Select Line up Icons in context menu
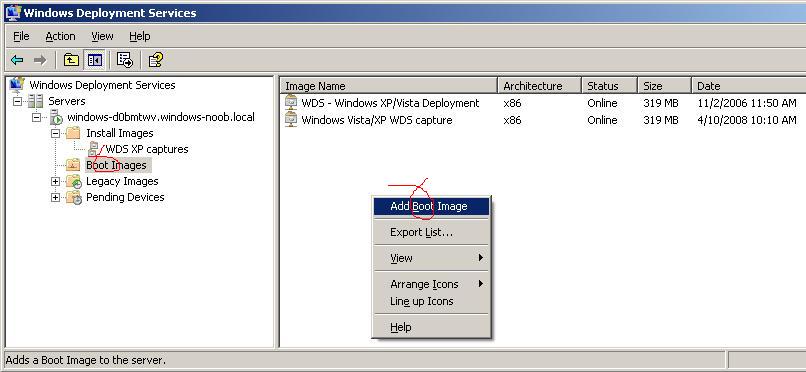The image size is (806, 372). [x=431, y=301]
